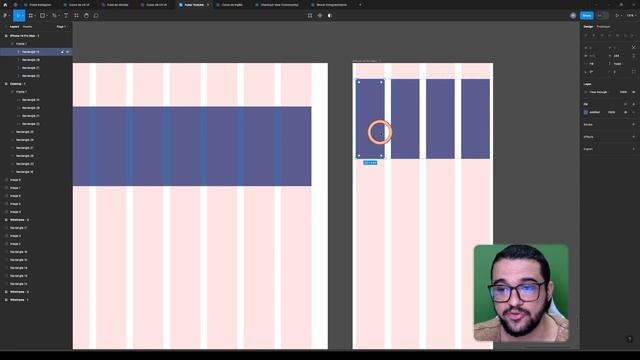Select the Comment tool
The height and width of the screenshot is (360, 640).
[96, 16]
